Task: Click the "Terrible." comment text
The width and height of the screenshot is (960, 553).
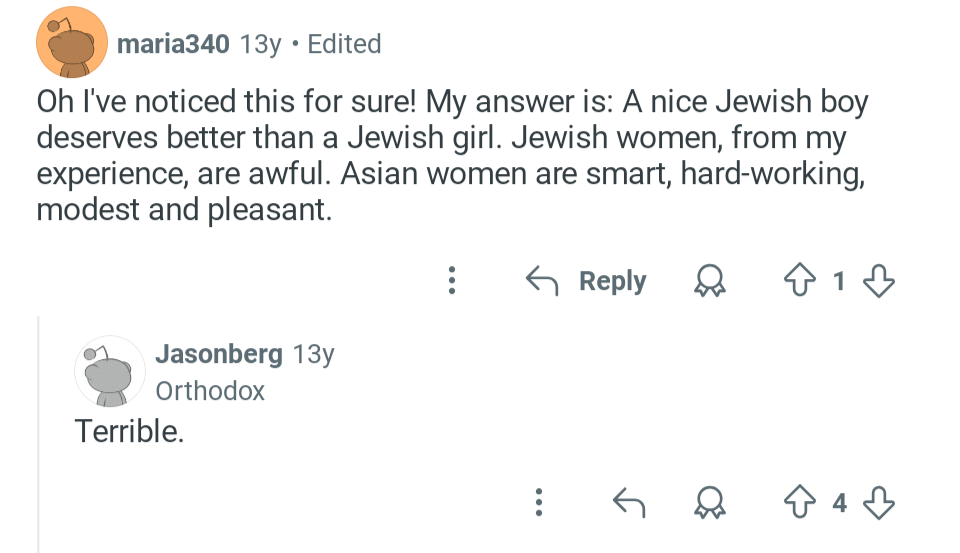Action: coord(130,432)
